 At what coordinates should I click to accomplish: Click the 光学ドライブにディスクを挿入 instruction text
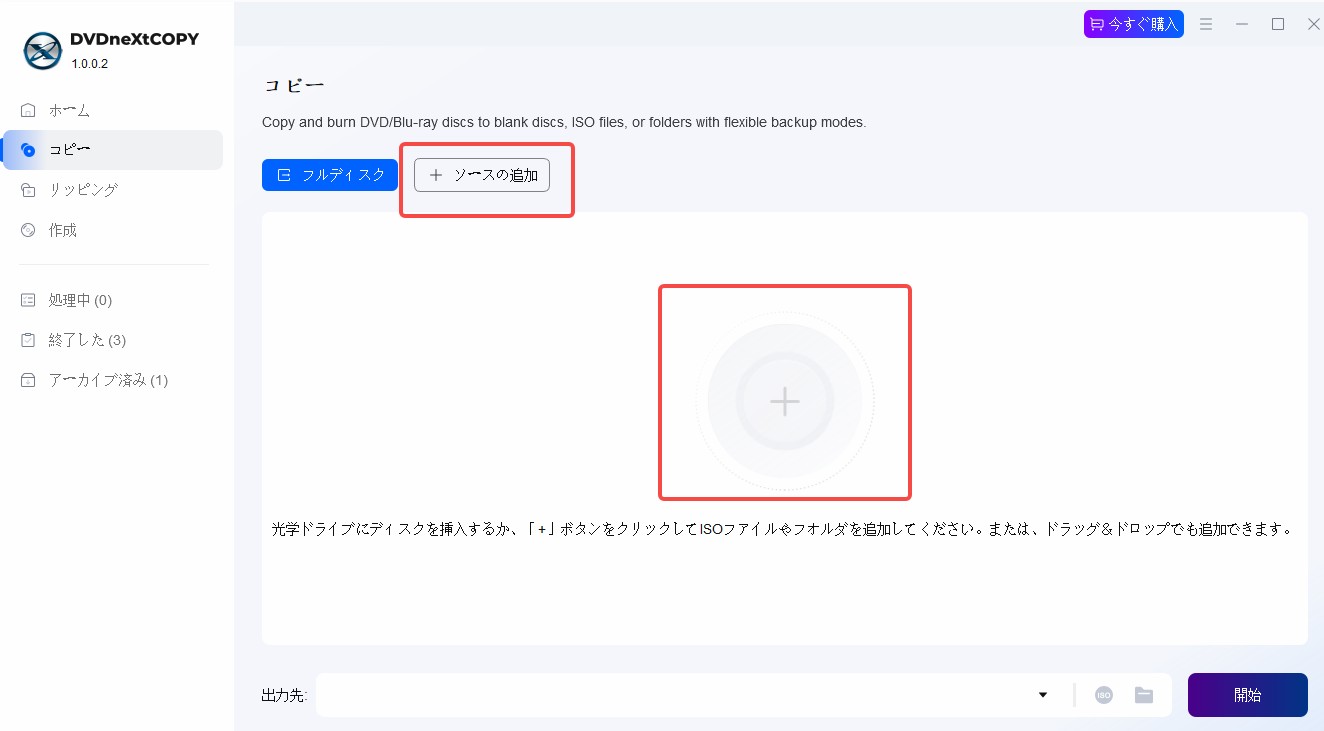click(783, 529)
